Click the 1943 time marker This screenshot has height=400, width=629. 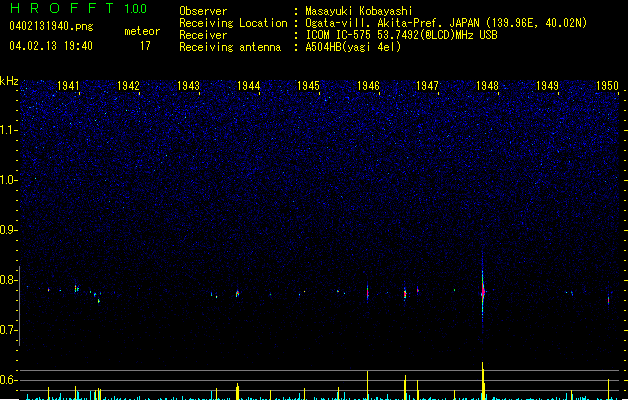click(188, 85)
